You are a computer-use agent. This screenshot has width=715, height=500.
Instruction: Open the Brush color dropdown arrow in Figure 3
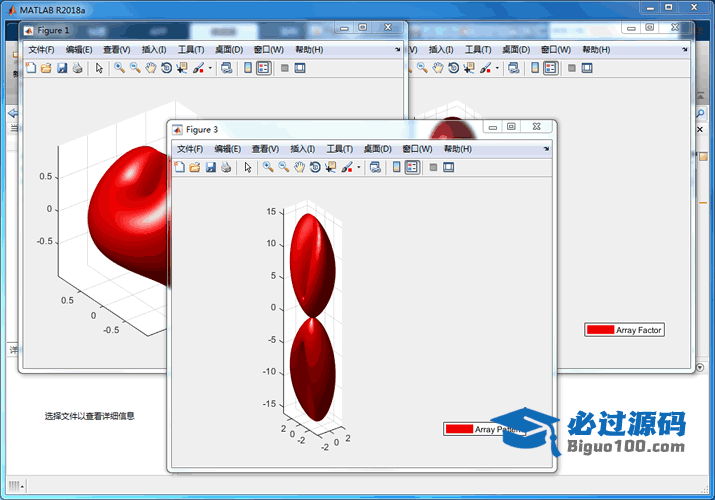click(358, 168)
